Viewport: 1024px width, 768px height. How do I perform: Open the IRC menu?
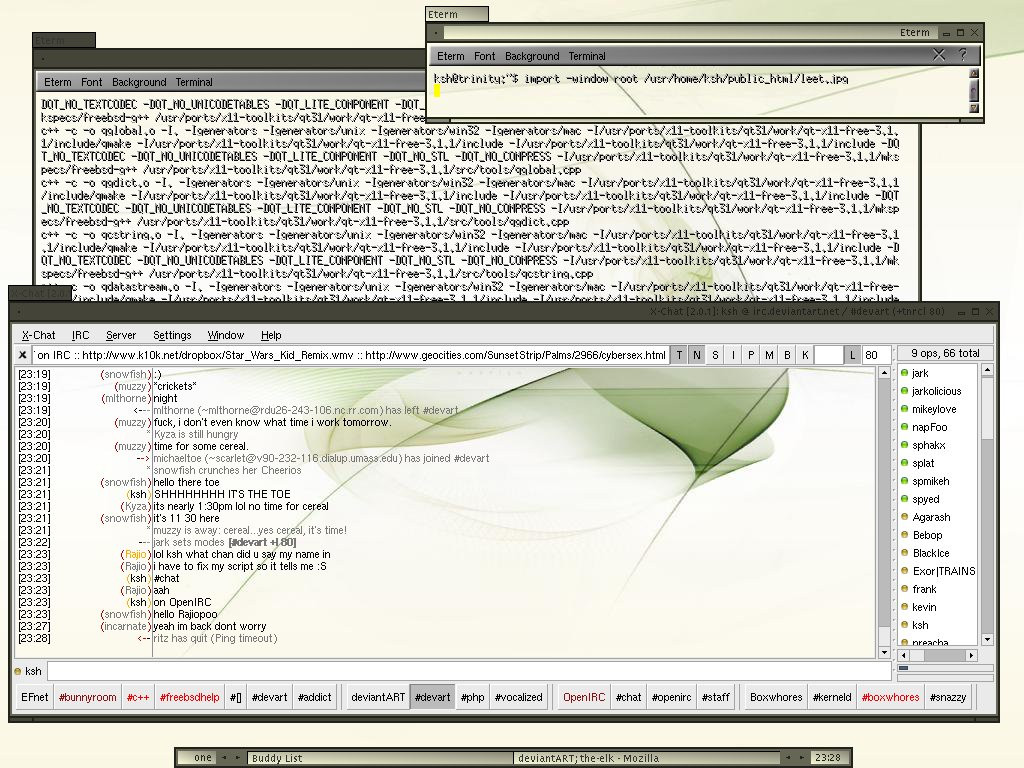[x=80, y=335]
